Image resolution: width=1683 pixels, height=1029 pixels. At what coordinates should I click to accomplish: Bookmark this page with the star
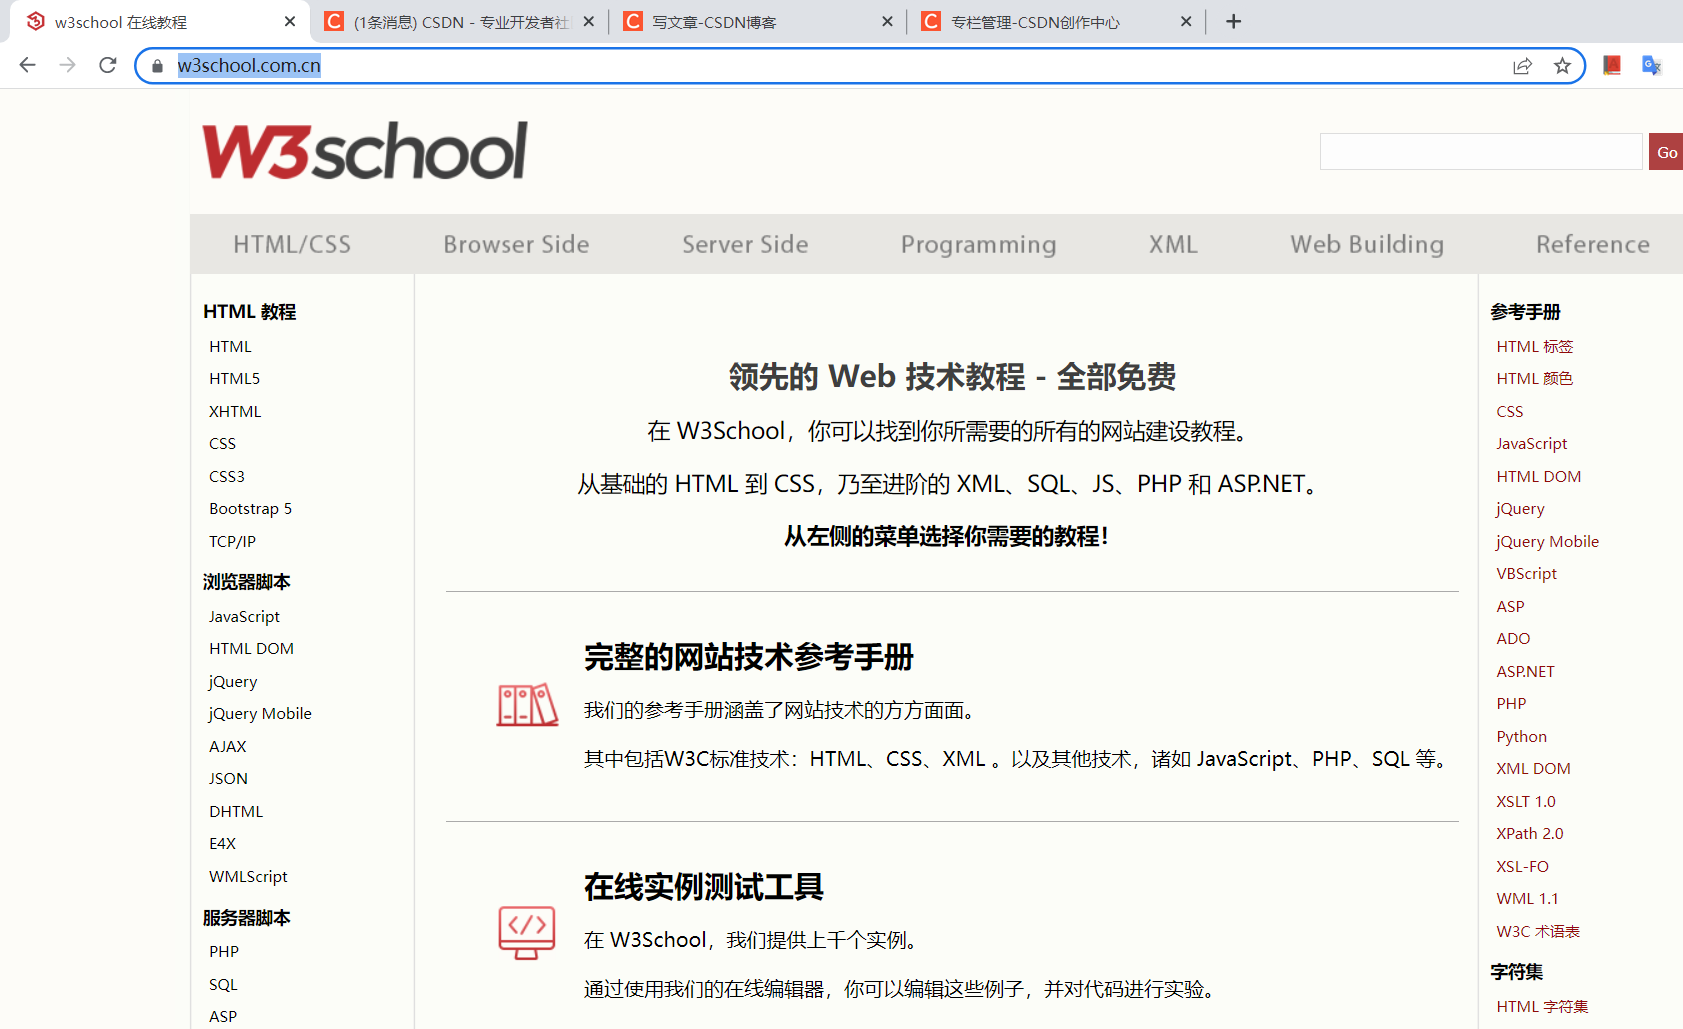click(x=1562, y=66)
